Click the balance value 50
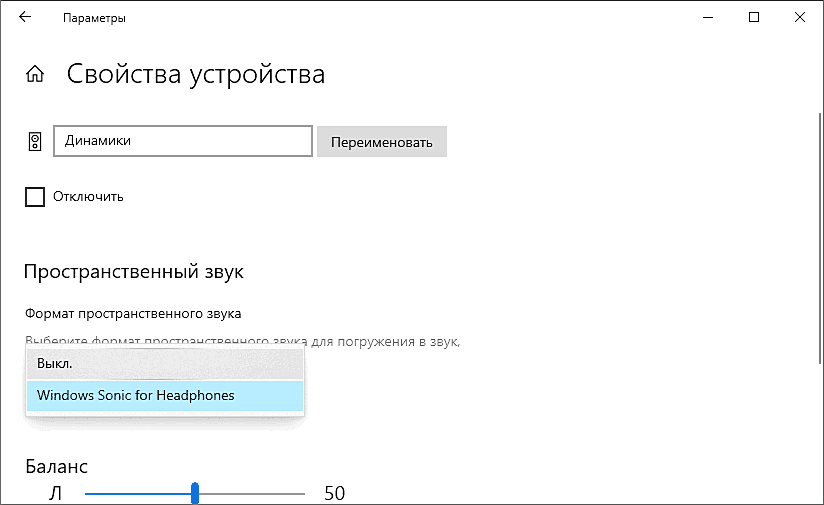 click(334, 493)
